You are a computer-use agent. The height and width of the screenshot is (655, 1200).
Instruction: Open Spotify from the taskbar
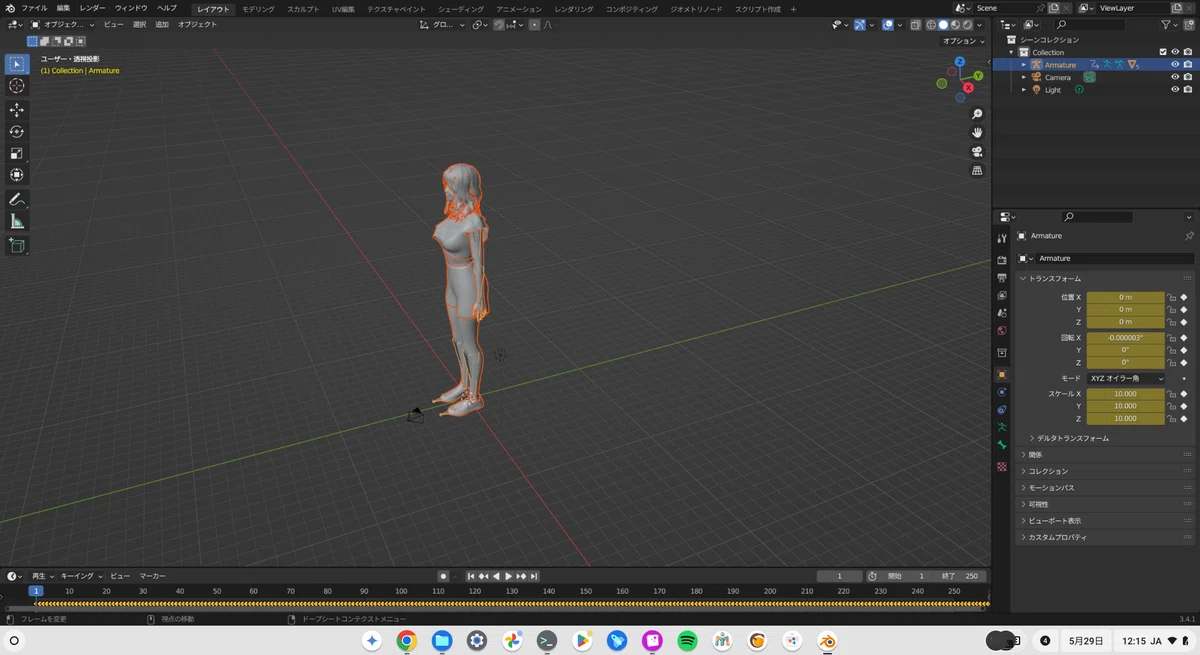point(687,640)
